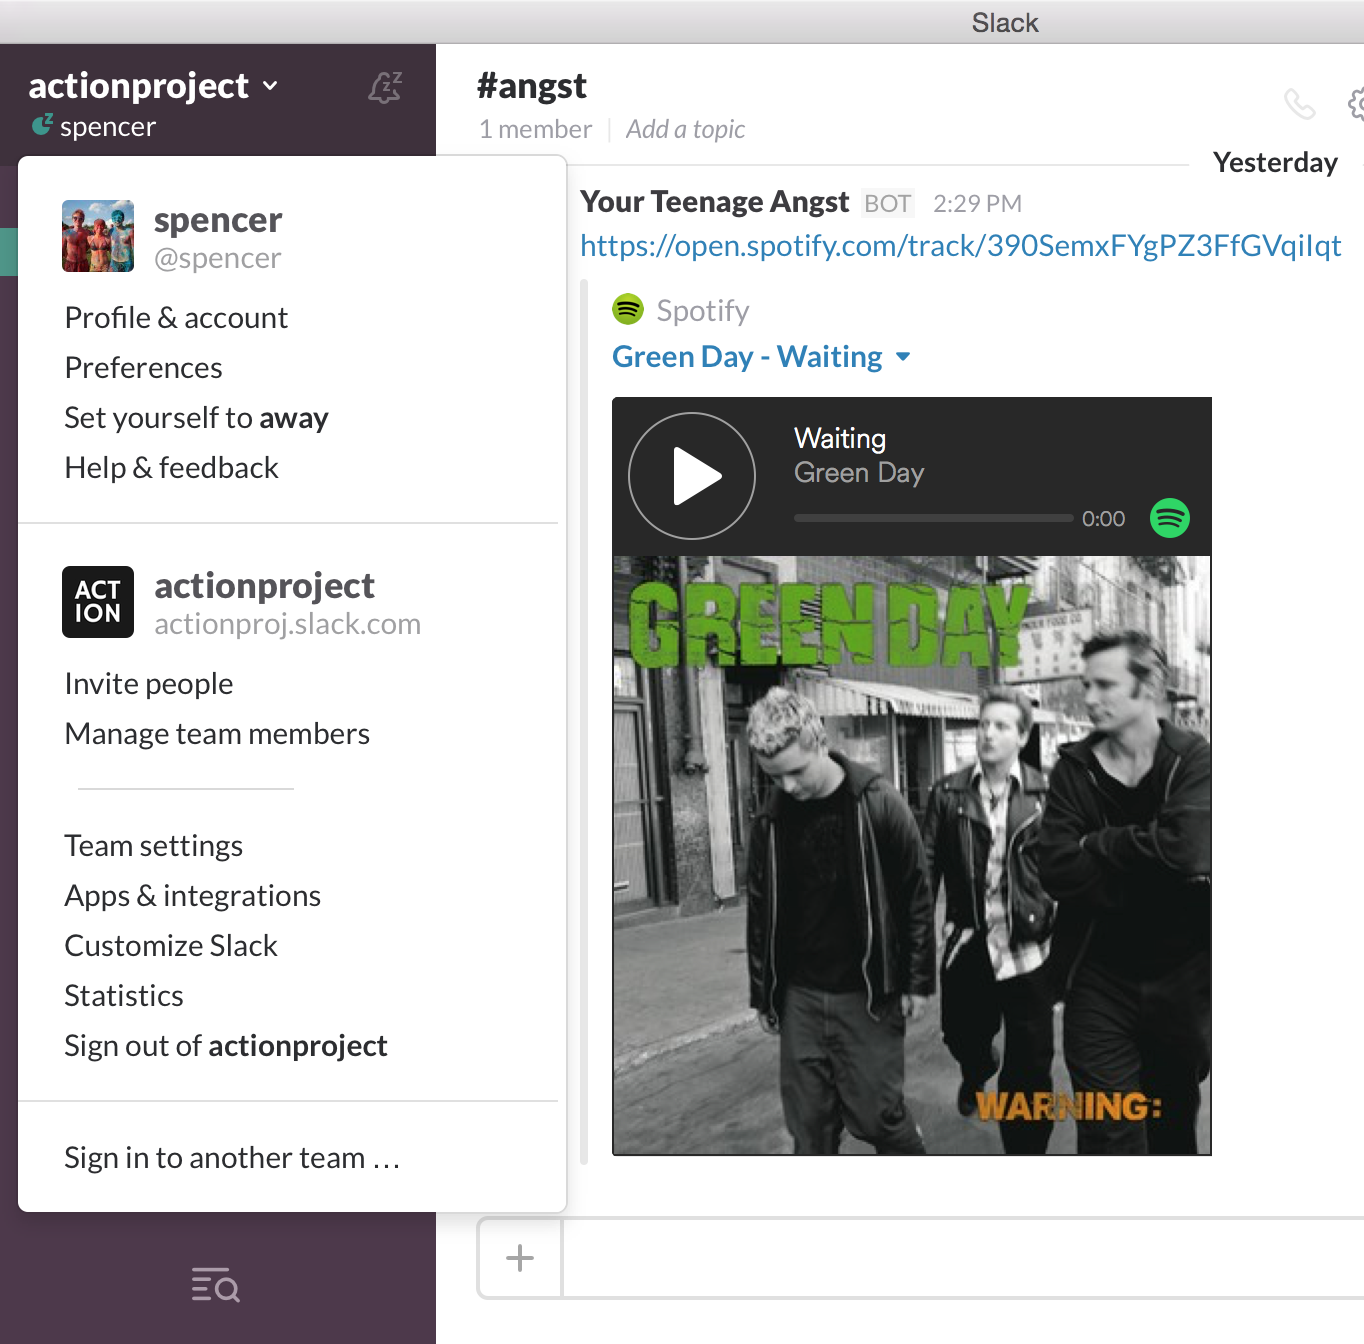Set yourself to away
Viewport: 1364px width, 1344px height.
[x=196, y=418]
